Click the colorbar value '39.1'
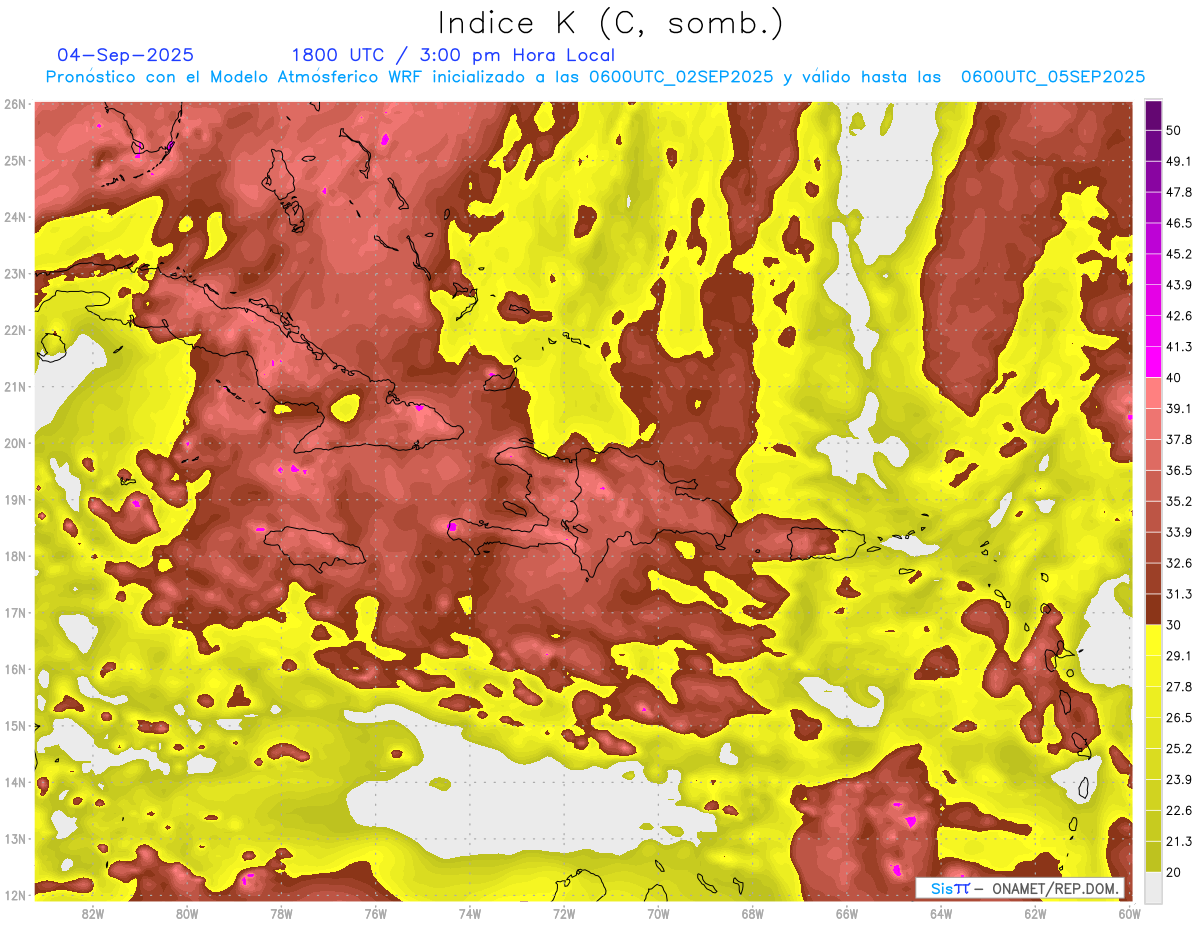This screenshot has width=1200, height=927. point(1179,408)
